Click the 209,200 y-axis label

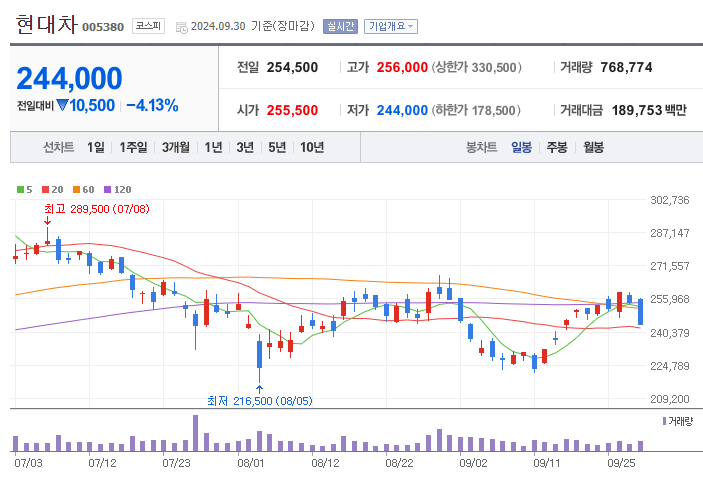pos(670,399)
